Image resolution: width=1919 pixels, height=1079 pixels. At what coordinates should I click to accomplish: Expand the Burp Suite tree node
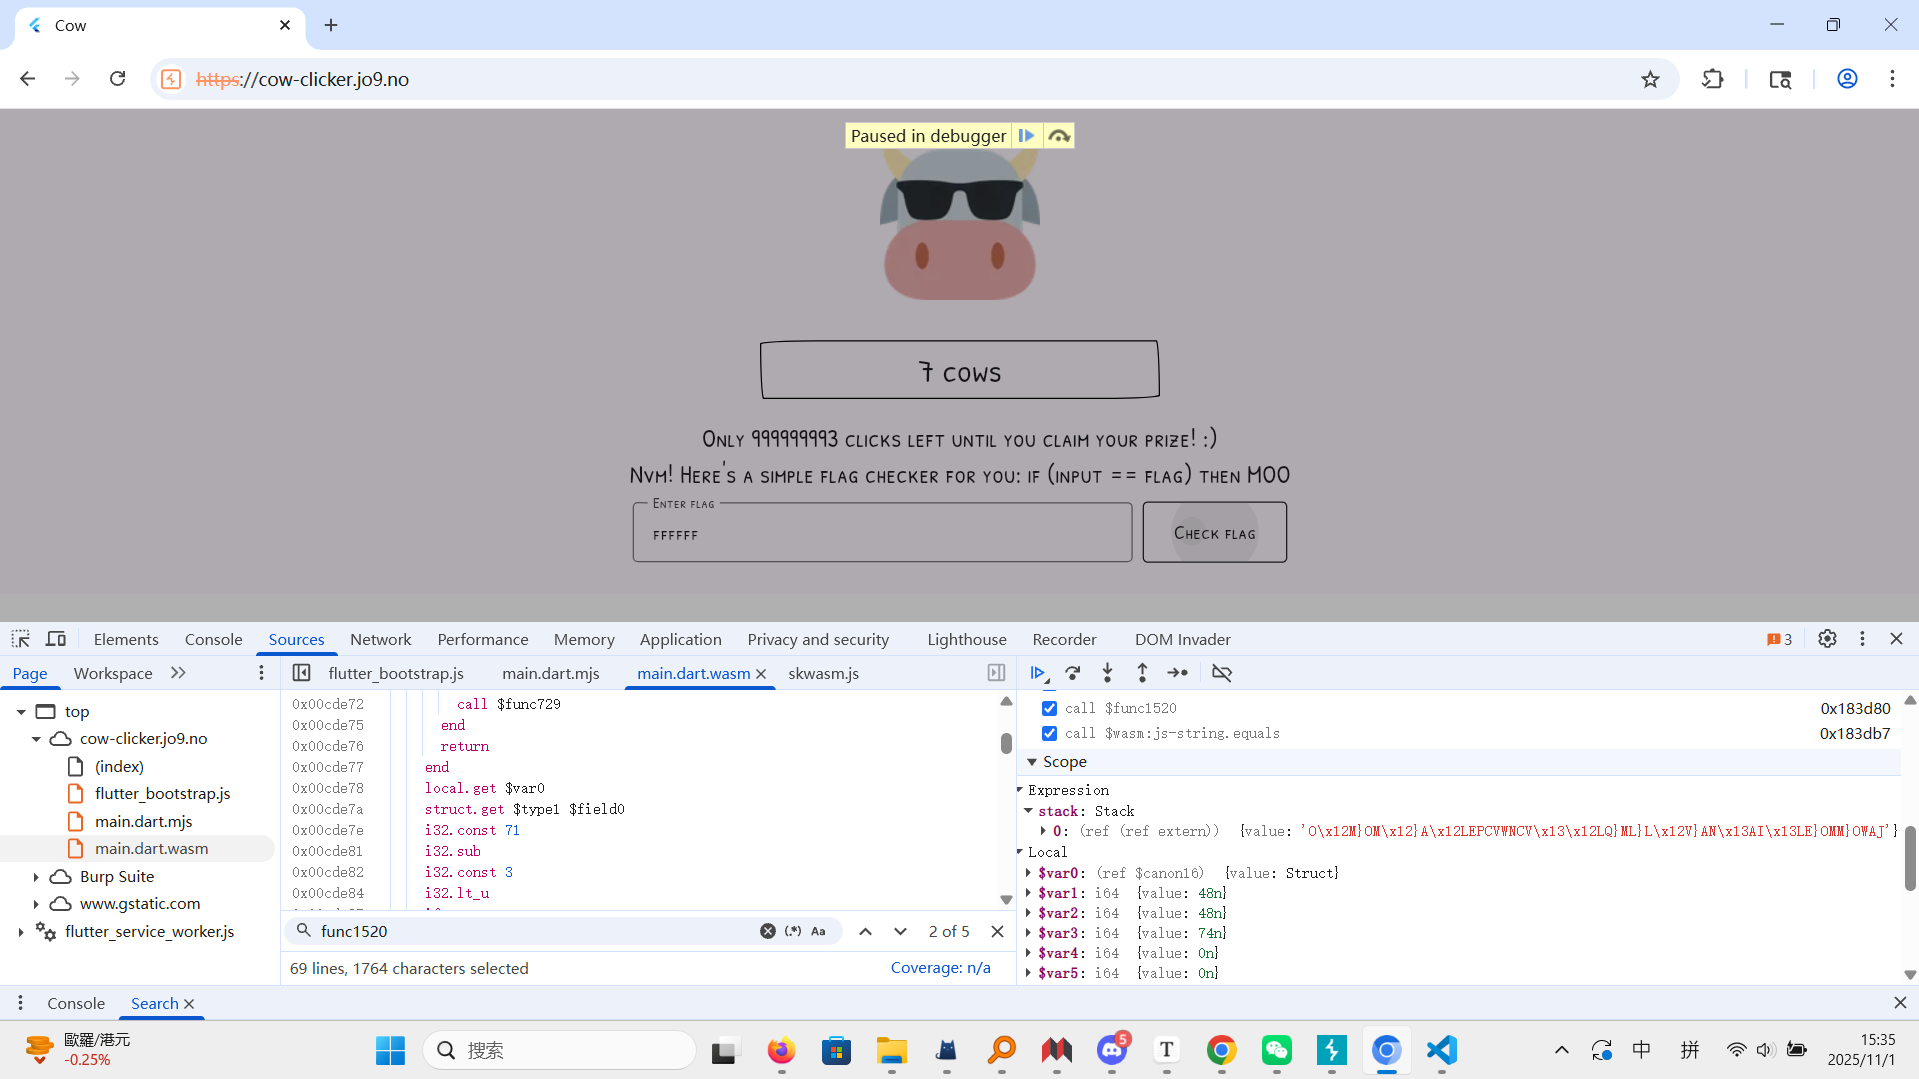(x=36, y=876)
